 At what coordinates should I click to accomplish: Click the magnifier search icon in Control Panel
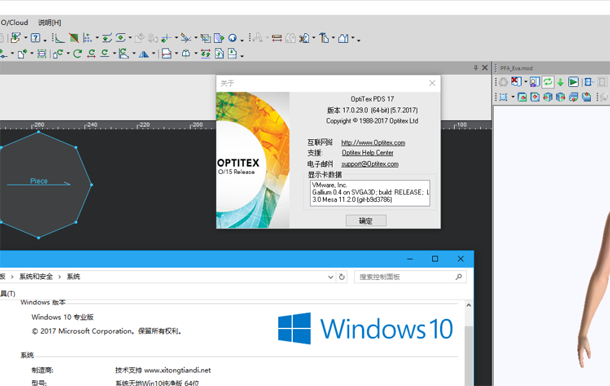click(x=459, y=277)
